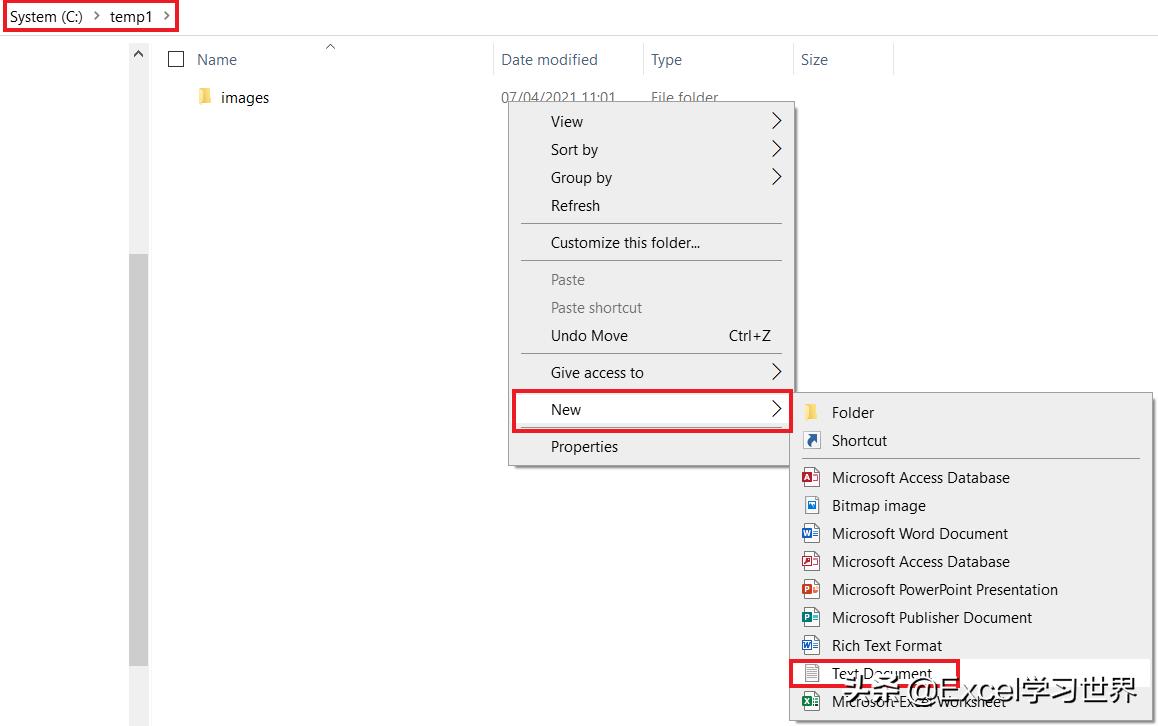1158x726 pixels.
Task: Expand the View submenu arrow
Action: (x=776, y=121)
